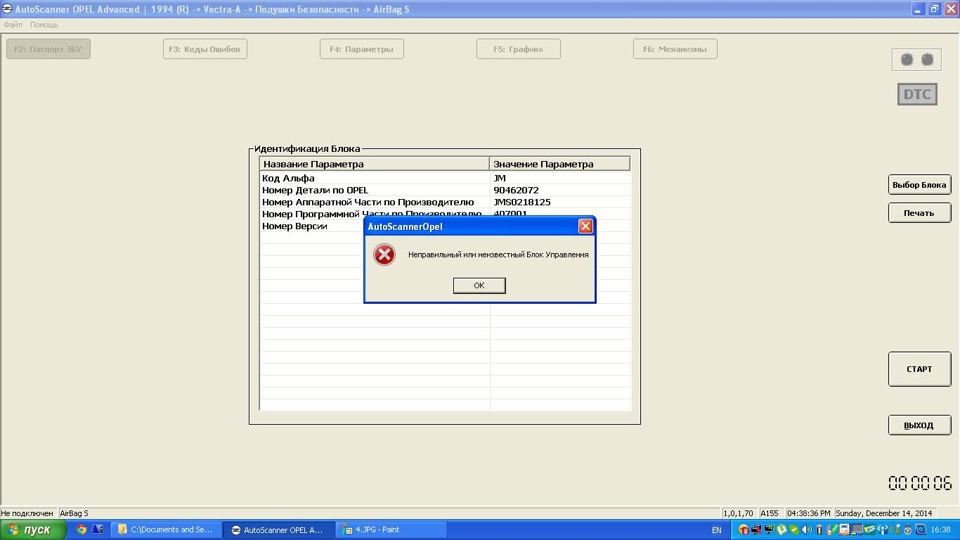The width and height of the screenshot is (960, 540).
Task: Click the connection status lights indicator
Action: click(917, 59)
